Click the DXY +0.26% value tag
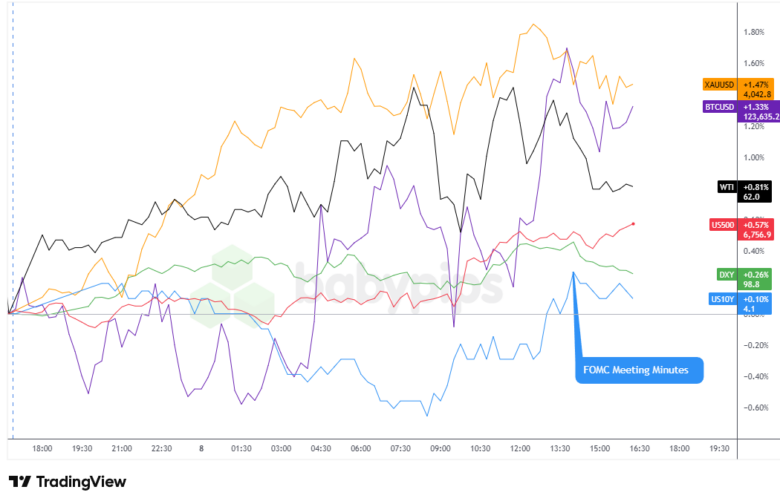780x504 pixels. tap(755, 275)
